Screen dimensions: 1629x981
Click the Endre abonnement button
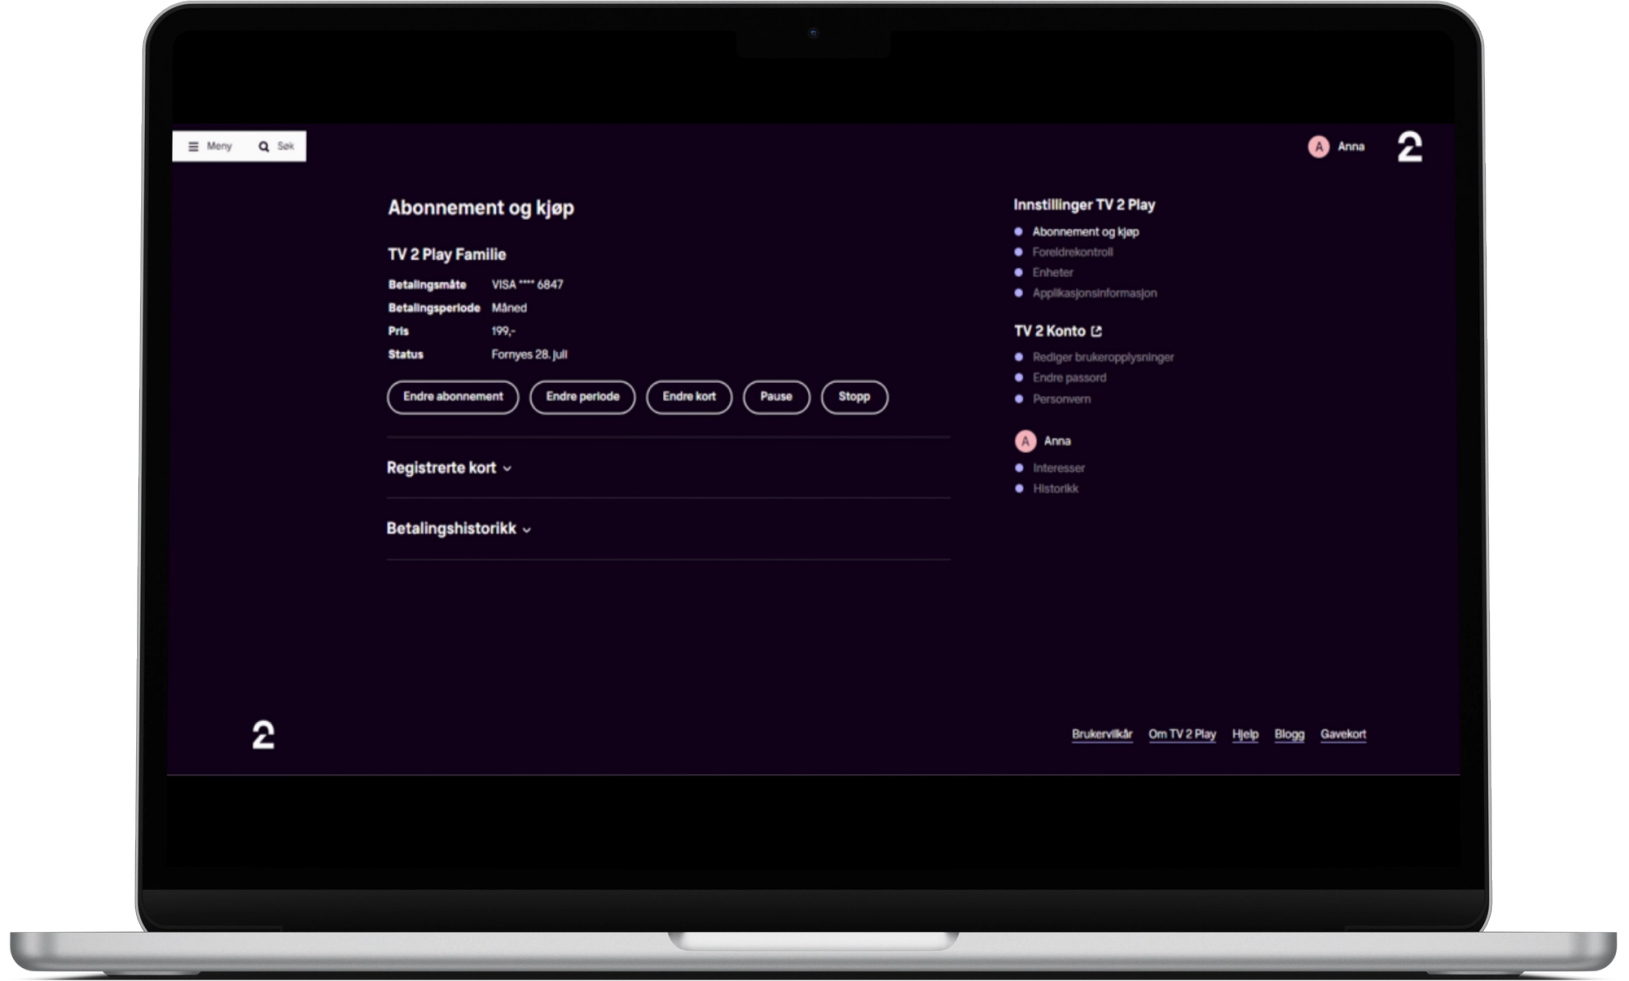(x=453, y=397)
